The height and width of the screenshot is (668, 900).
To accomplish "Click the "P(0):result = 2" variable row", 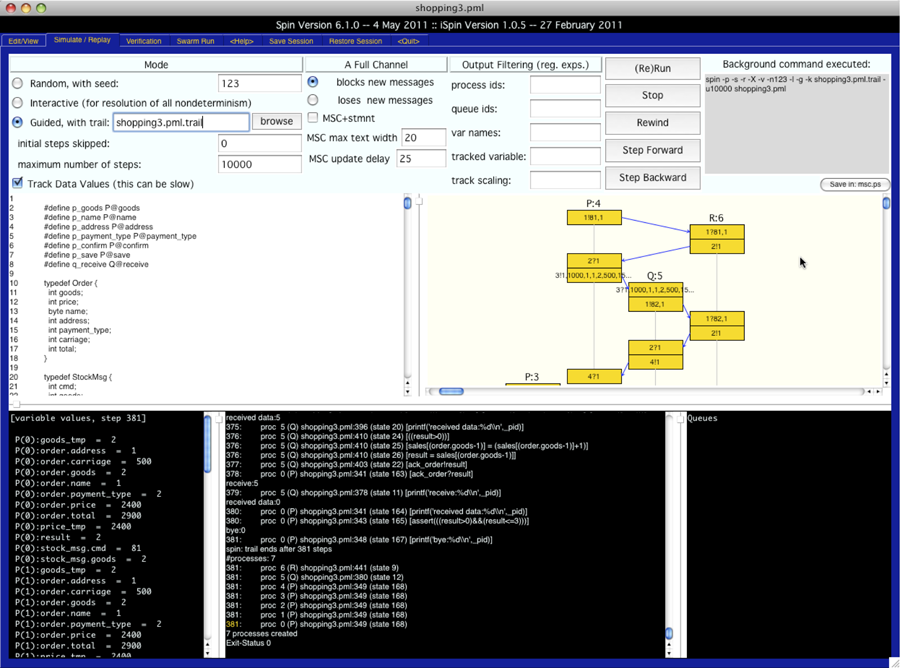I will coord(59,537).
